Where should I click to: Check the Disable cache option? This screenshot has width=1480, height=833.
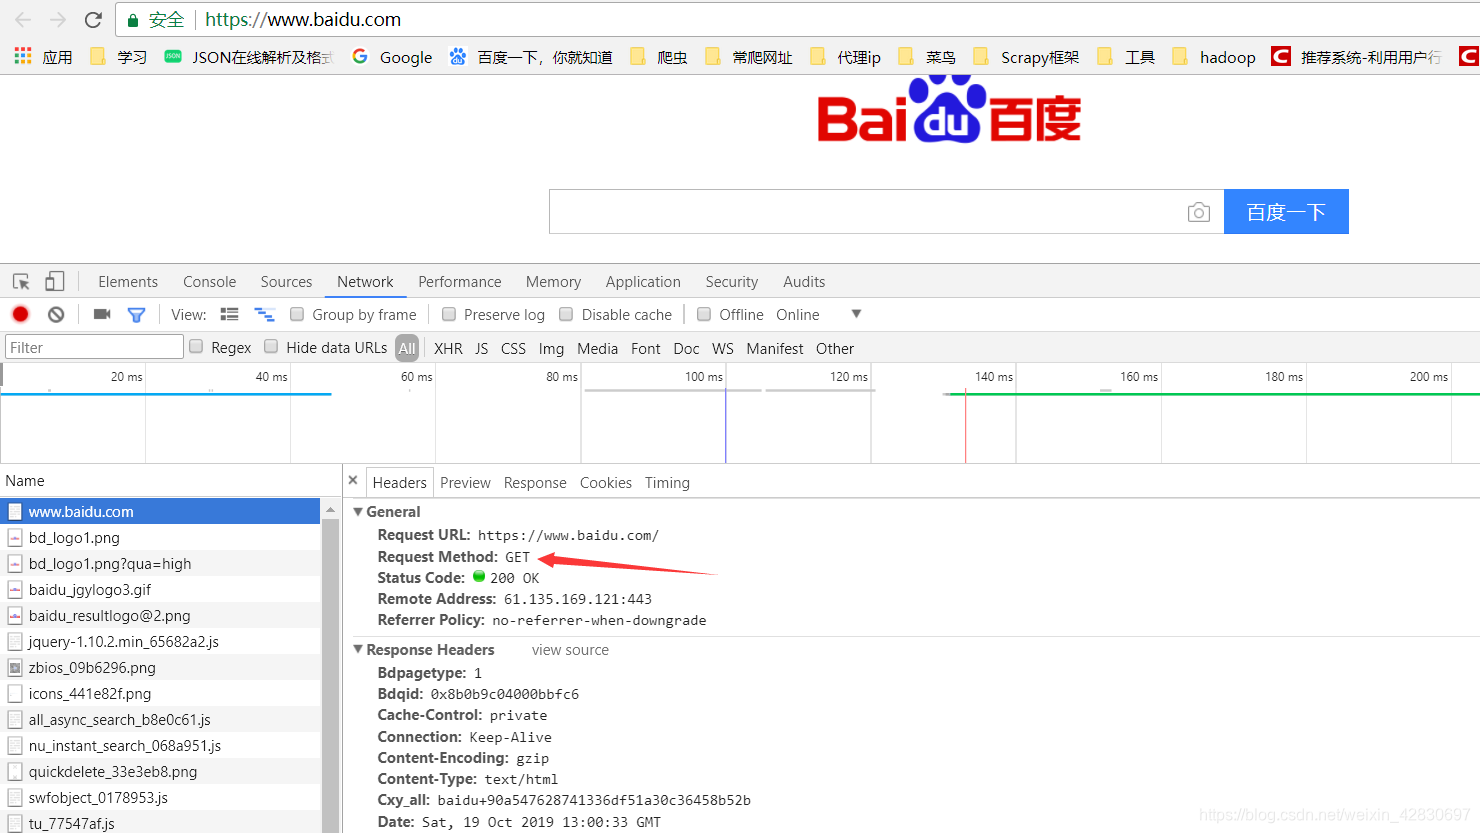point(566,314)
